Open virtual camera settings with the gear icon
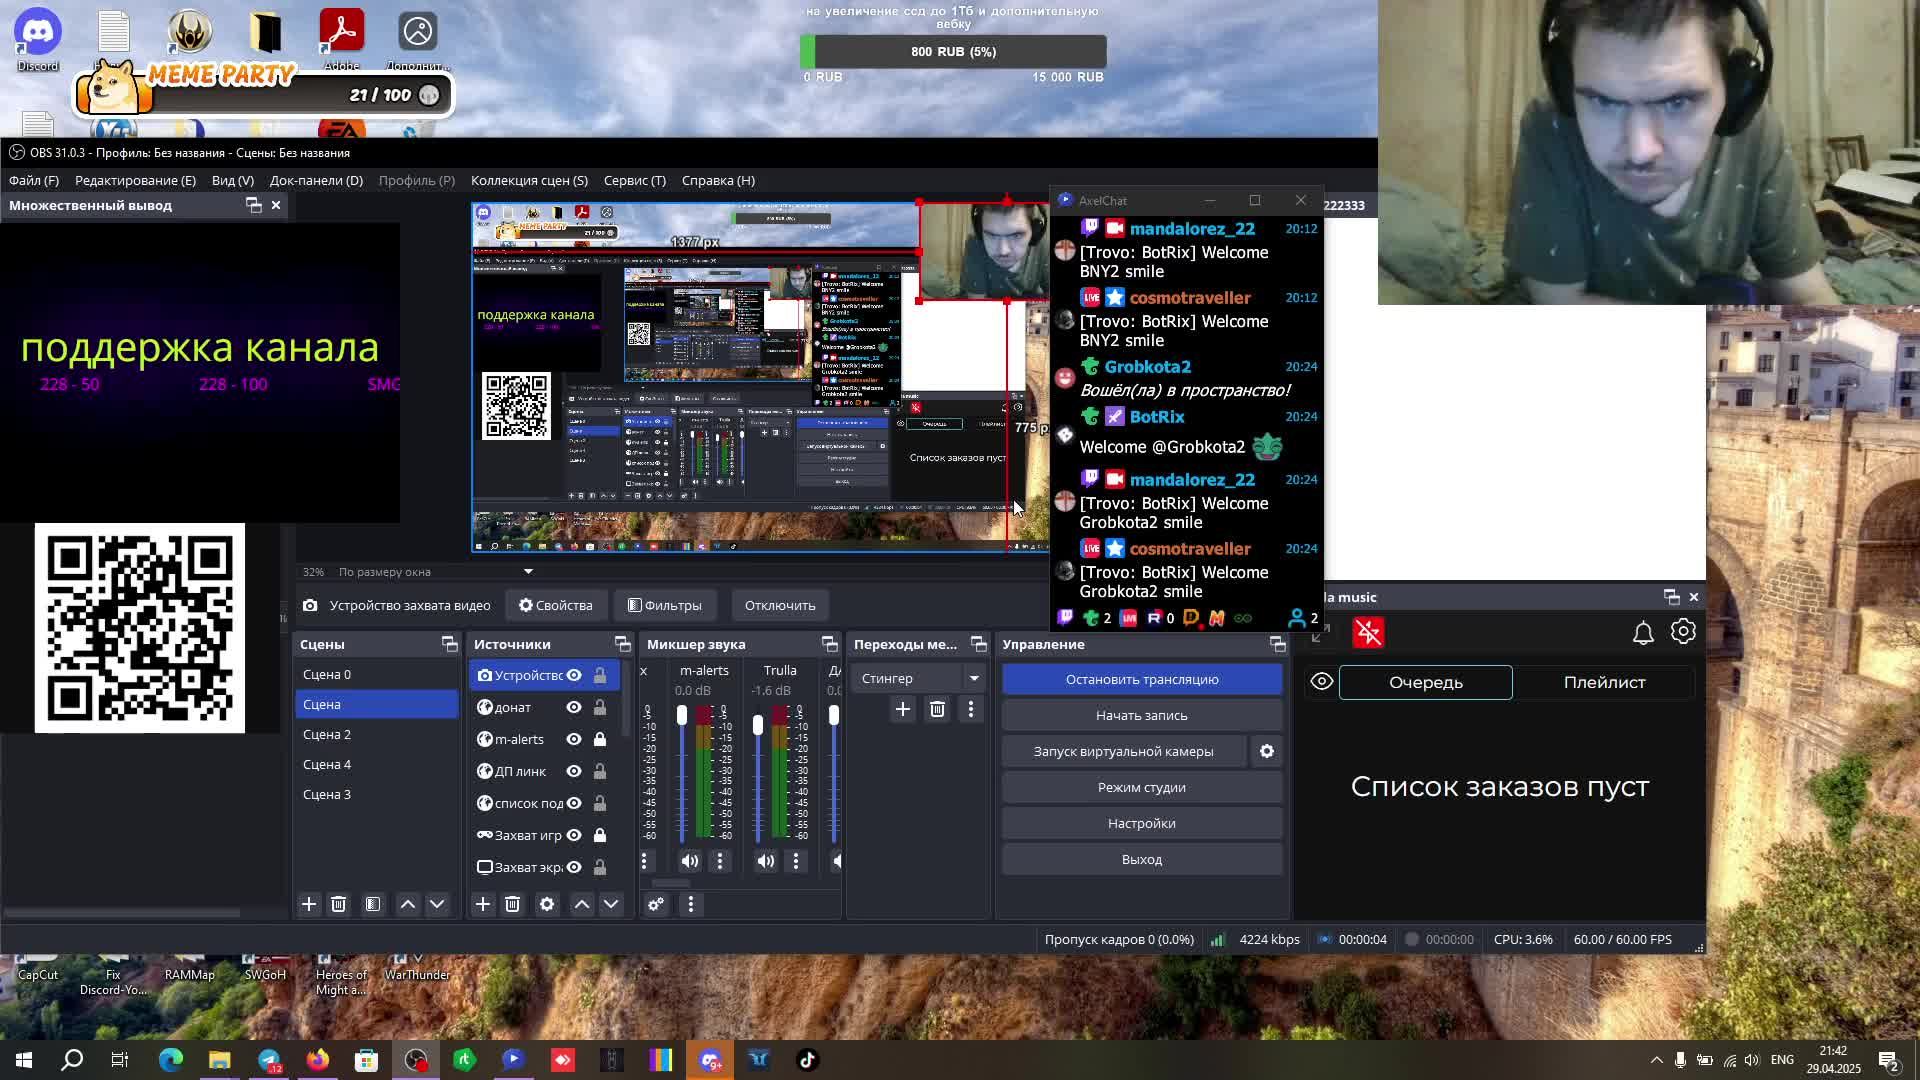The width and height of the screenshot is (1920, 1080). (x=1267, y=751)
